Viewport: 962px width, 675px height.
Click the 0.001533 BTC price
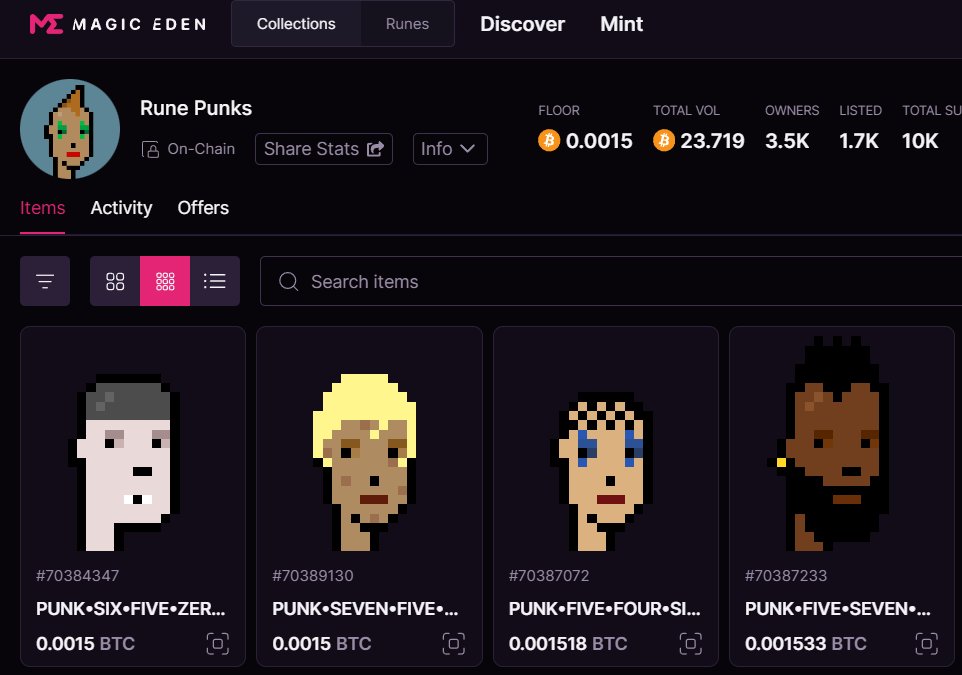click(x=806, y=644)
